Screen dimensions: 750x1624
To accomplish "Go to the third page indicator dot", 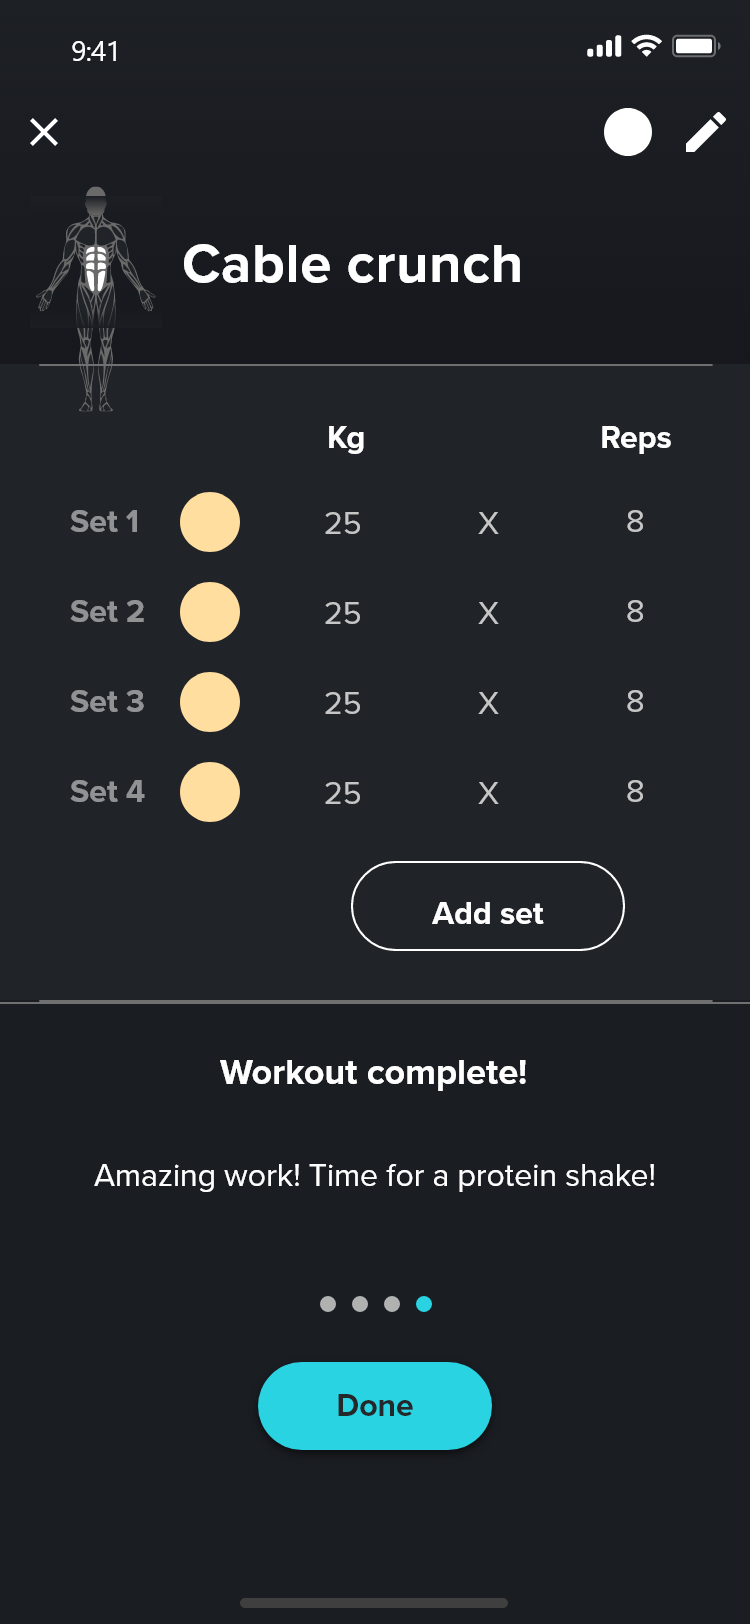I will (392, 1304).
